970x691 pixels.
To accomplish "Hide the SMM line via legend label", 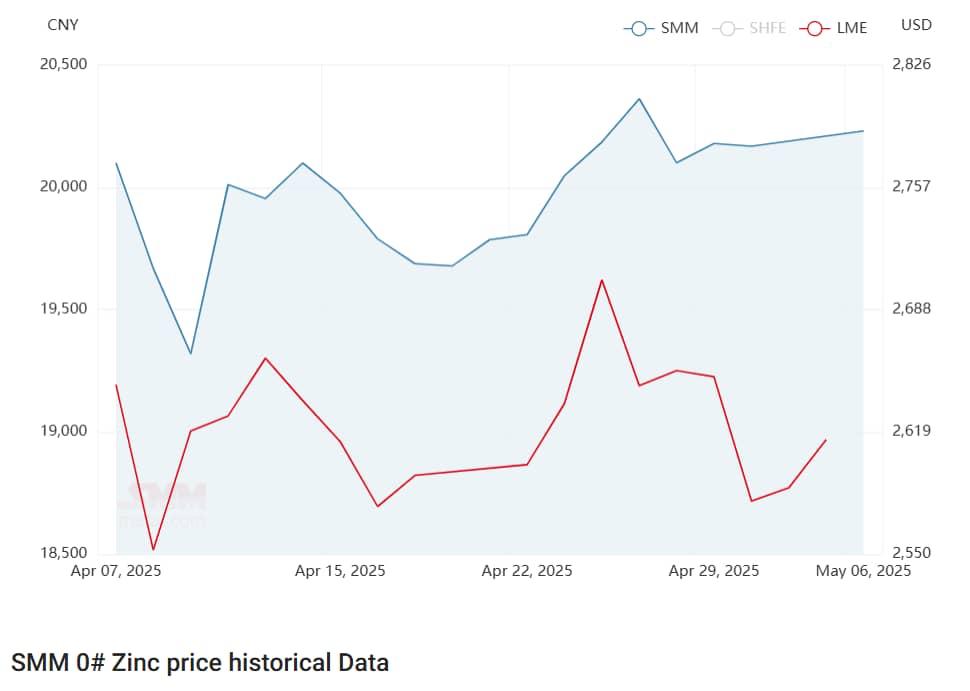I will 679,28.
